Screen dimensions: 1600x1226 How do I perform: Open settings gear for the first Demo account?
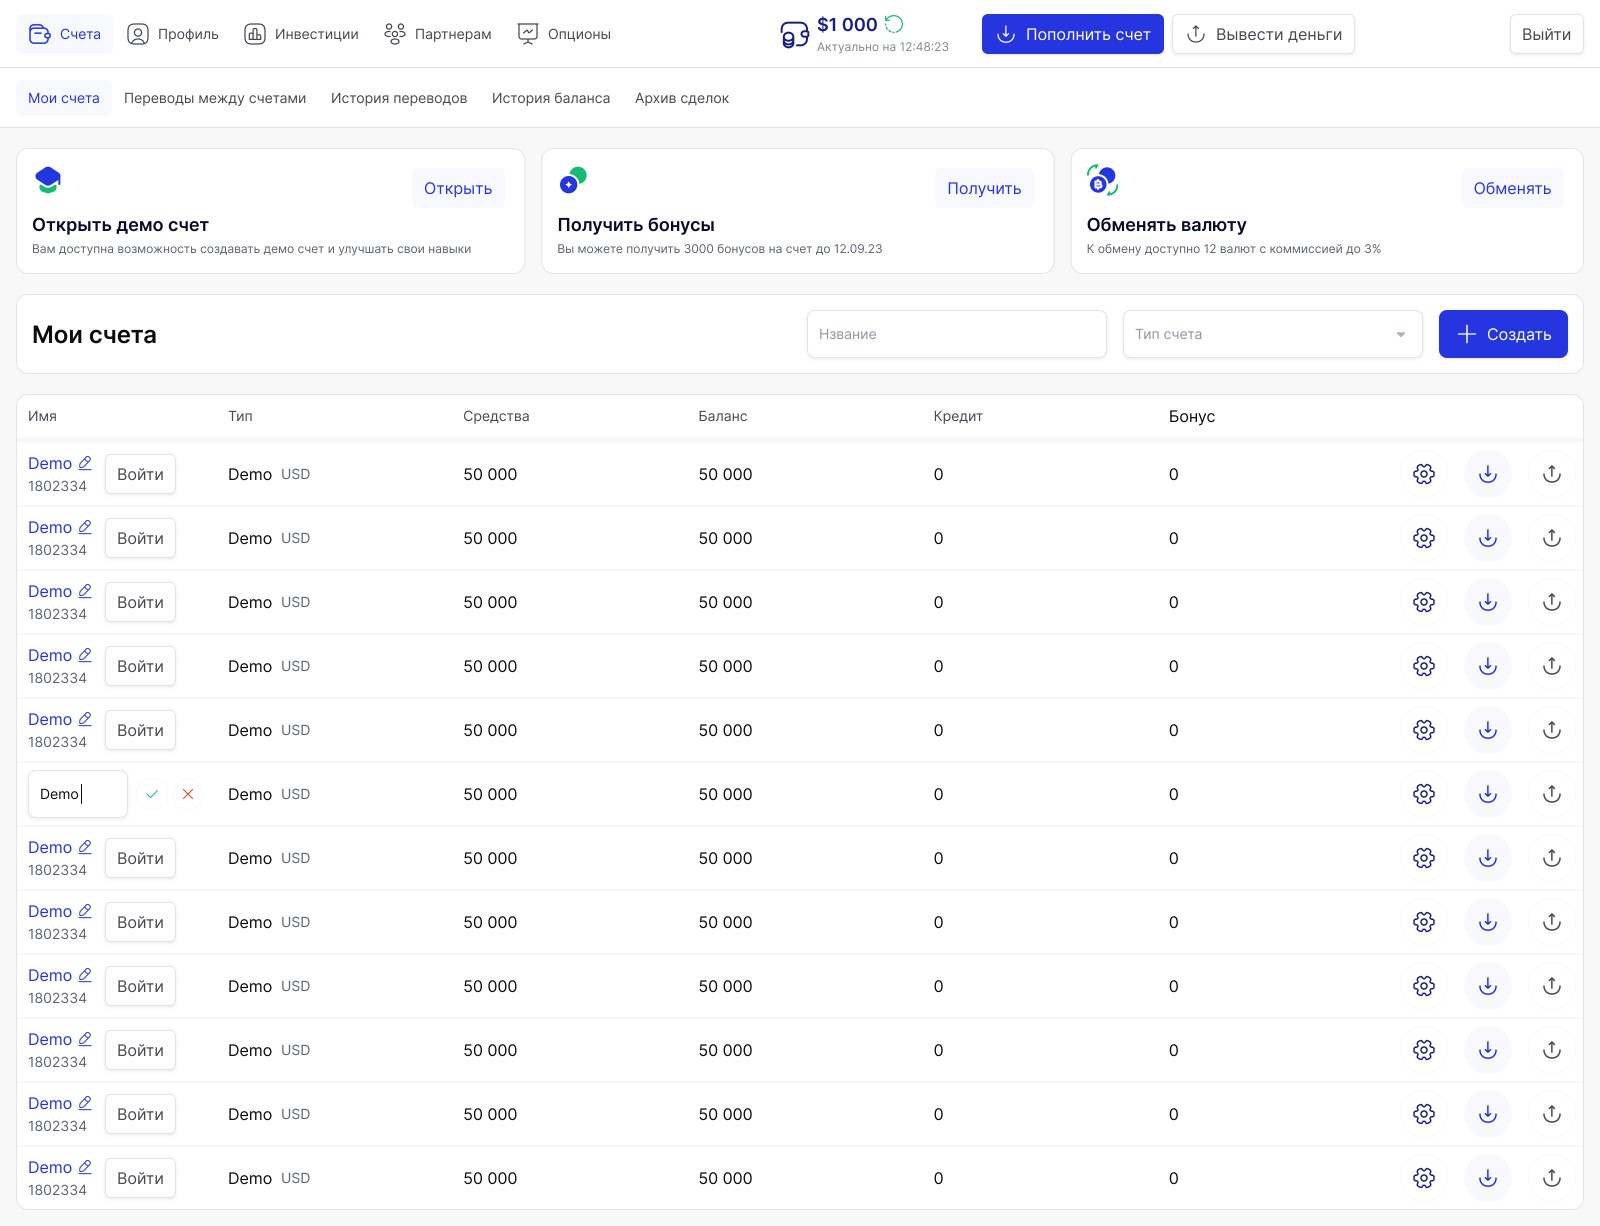1424,474
